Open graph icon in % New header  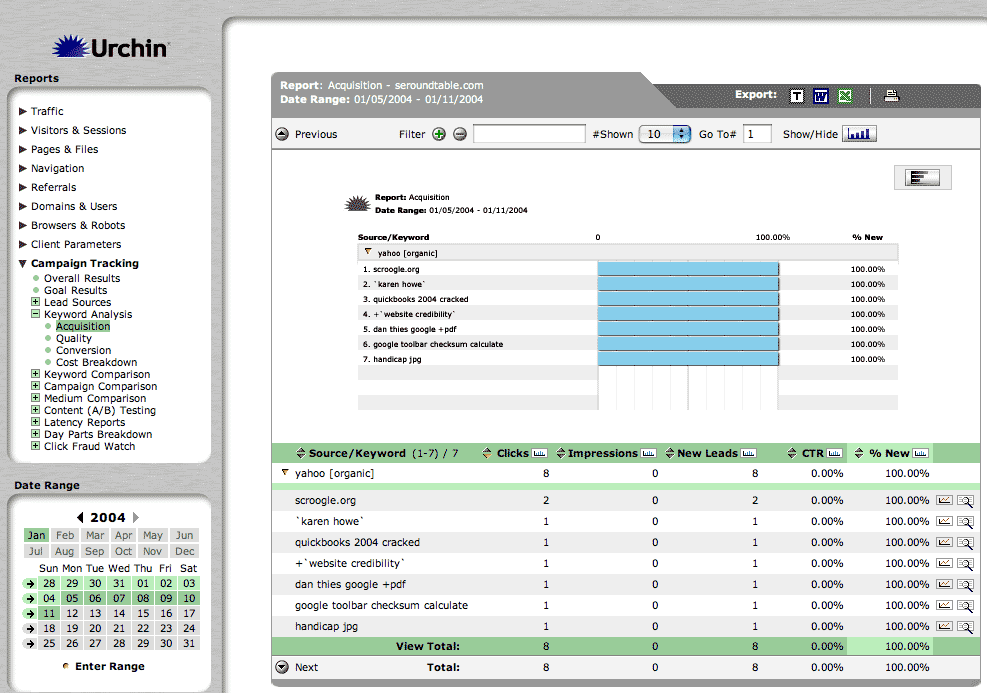pyautogui.click(x=920, y=453)
